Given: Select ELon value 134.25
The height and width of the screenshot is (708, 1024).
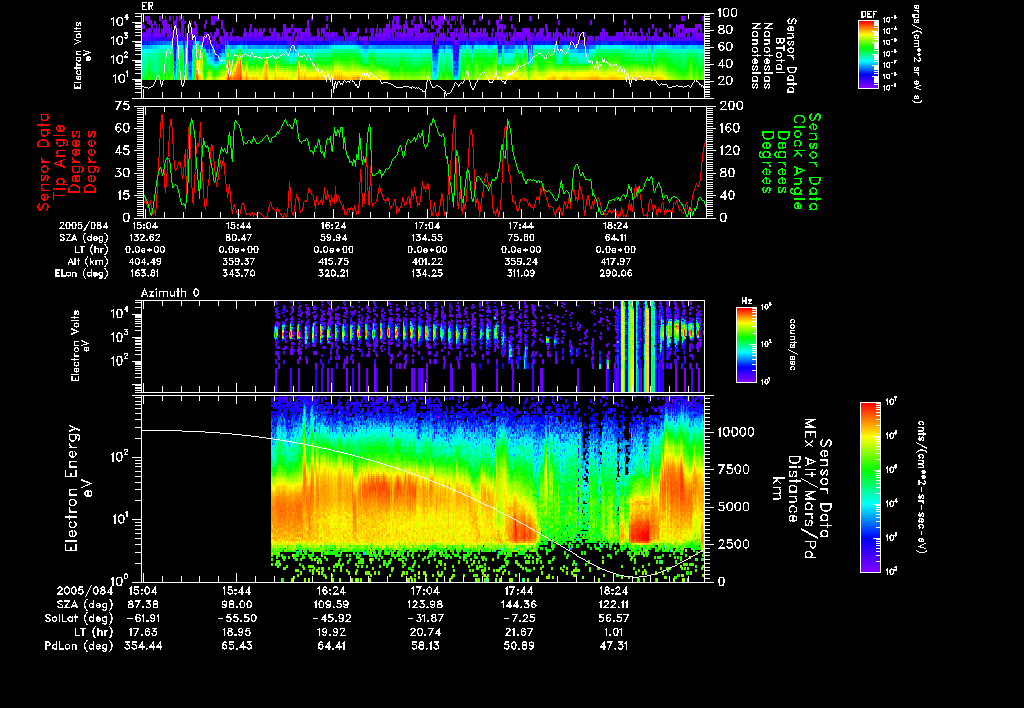Looking at the screenshot, I should pyautogui.click(x=427, y=274).
